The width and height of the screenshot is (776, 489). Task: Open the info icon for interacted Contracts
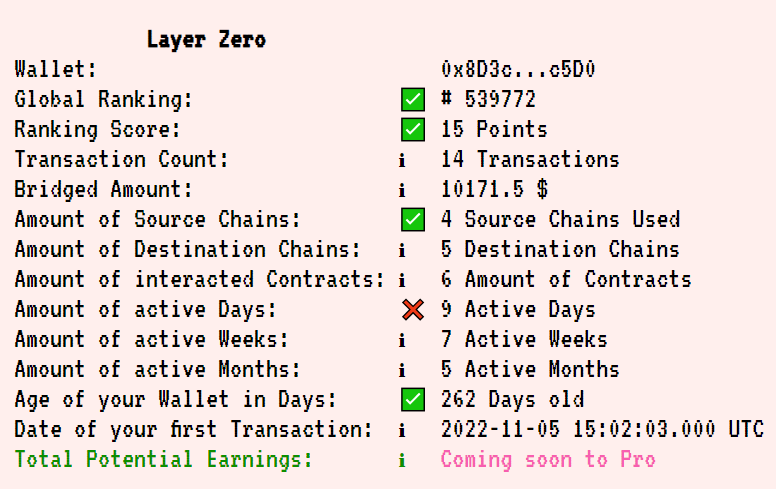[402, 280]
